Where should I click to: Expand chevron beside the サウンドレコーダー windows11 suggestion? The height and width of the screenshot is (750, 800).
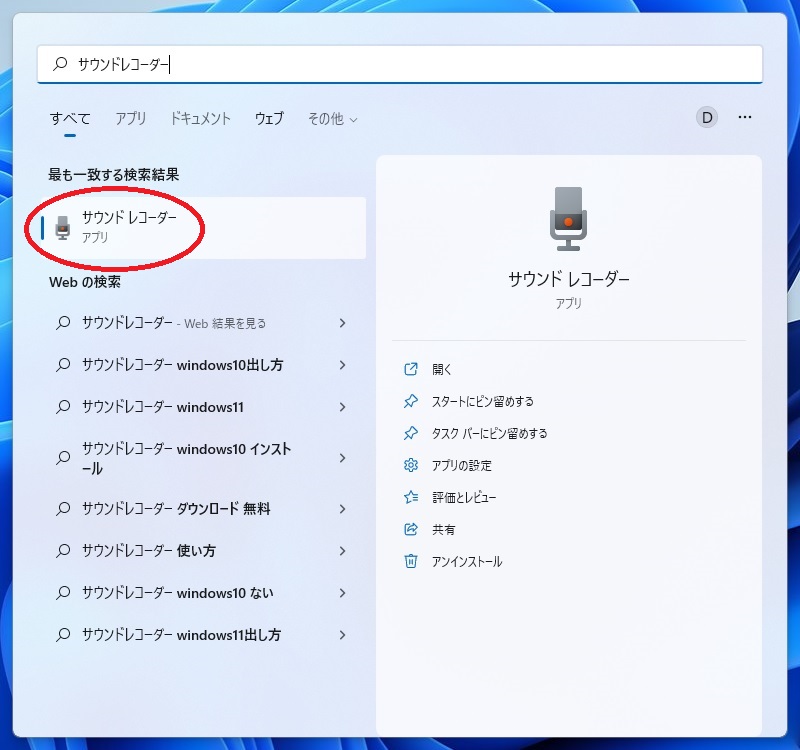[x=342, y=407]
